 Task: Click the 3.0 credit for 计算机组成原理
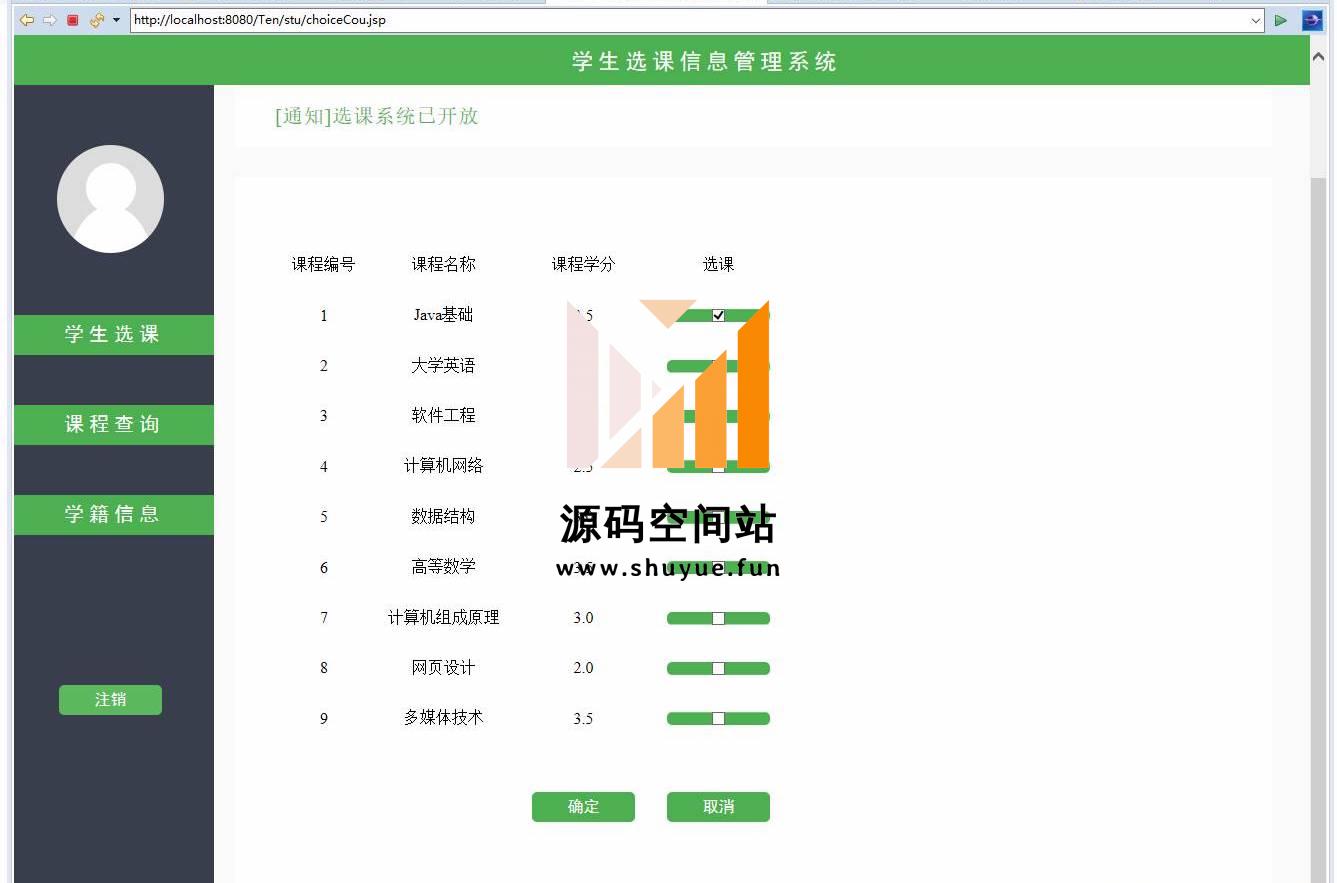coord(583,618)
